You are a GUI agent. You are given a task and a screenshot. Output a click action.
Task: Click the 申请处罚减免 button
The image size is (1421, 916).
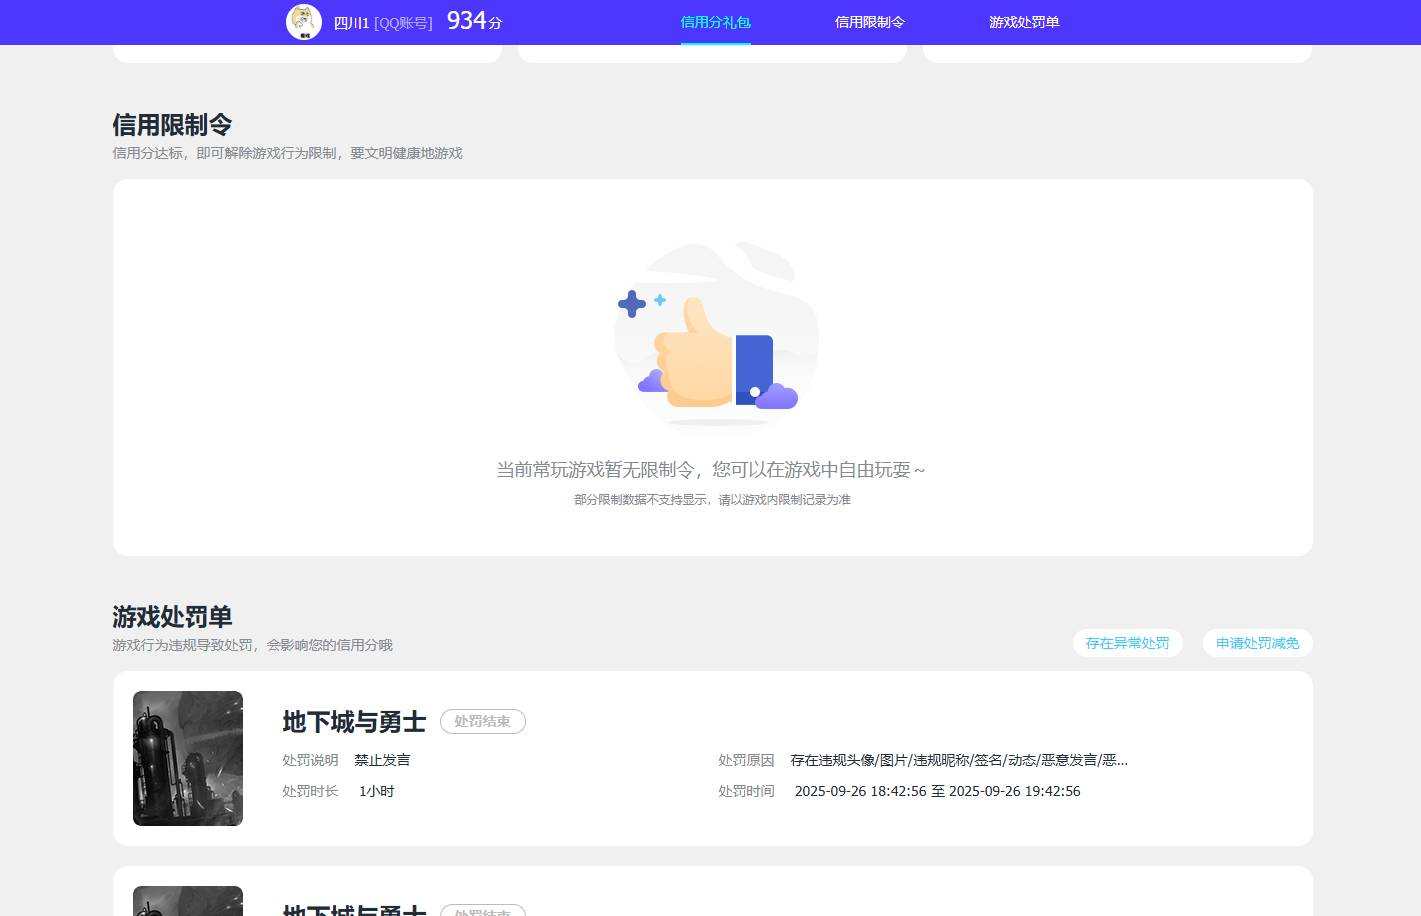pyautogui.click(x=1257, y=643)
